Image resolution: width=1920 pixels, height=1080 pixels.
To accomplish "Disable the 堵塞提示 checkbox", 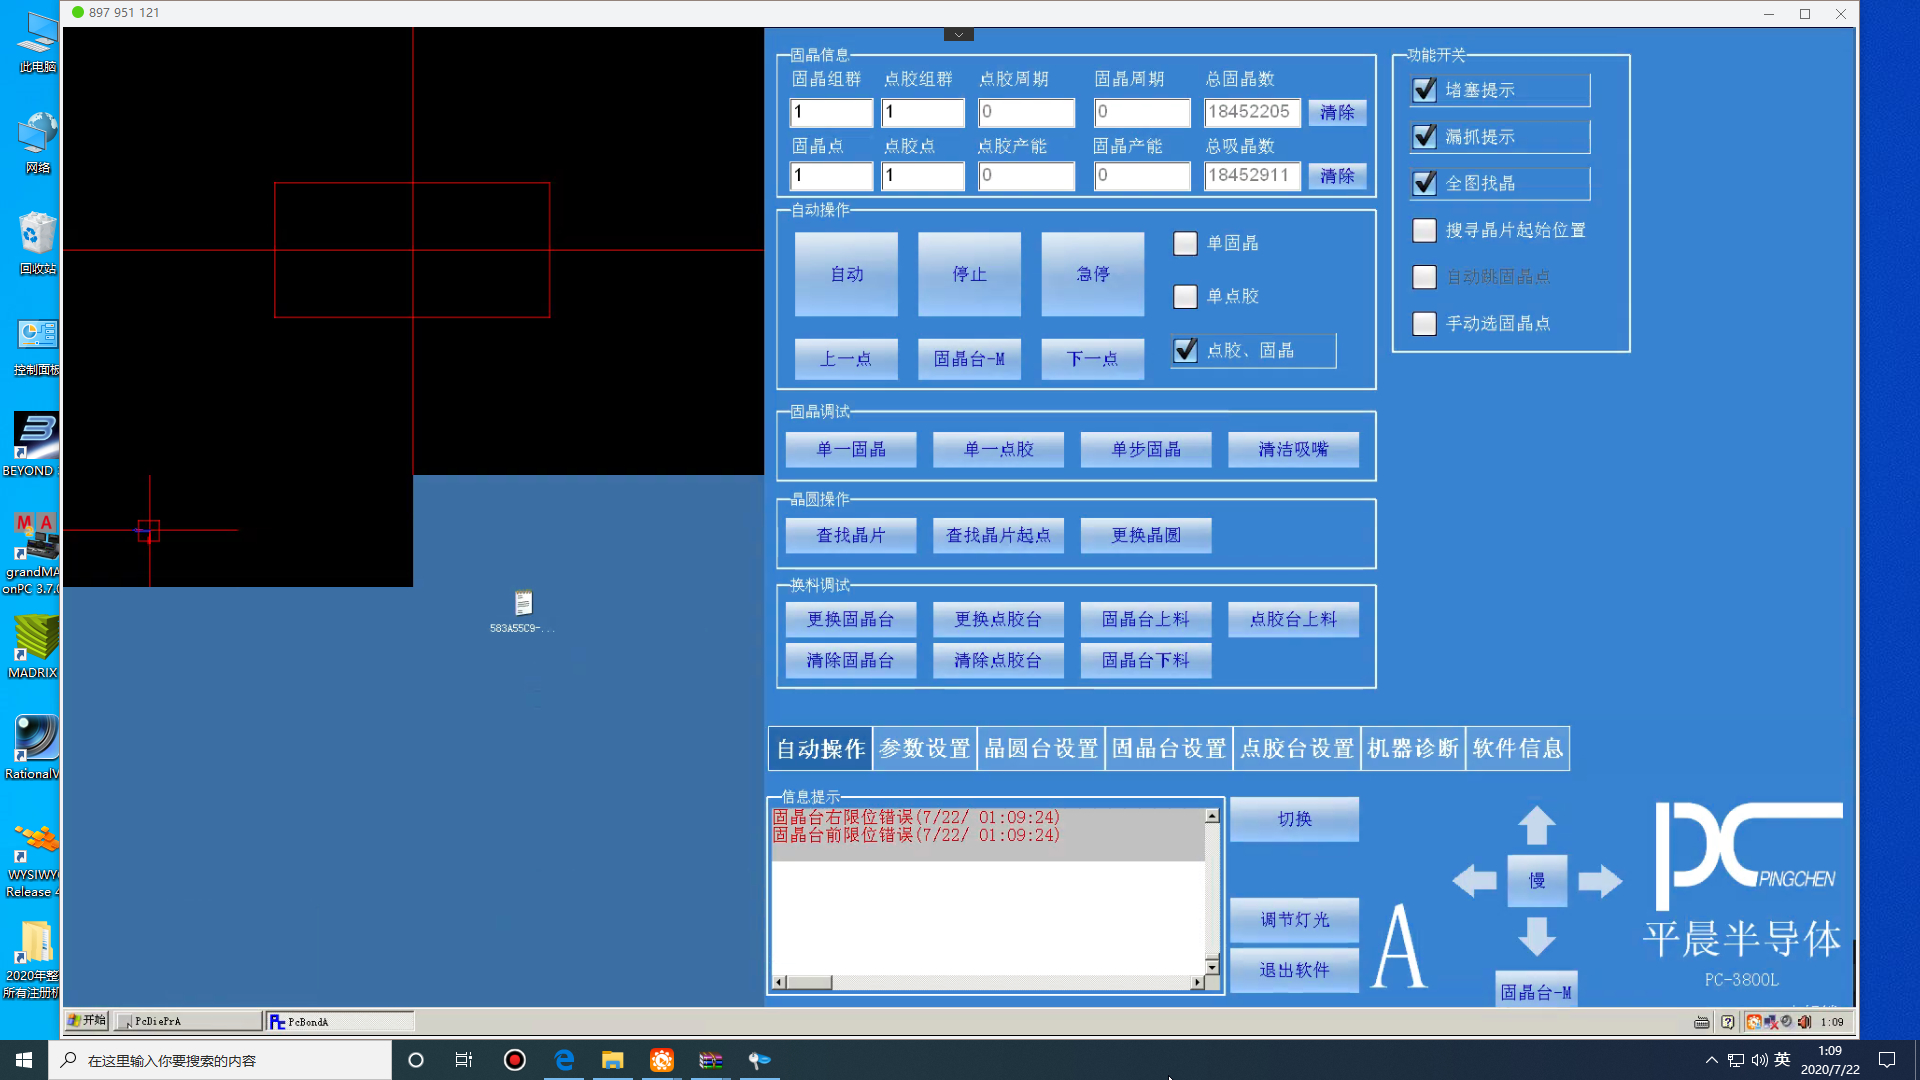I will (x=1424, y=90).
